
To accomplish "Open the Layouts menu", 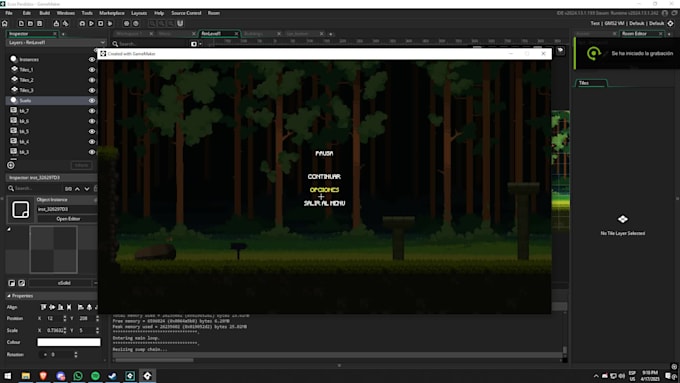I will (x=139, y=13).
